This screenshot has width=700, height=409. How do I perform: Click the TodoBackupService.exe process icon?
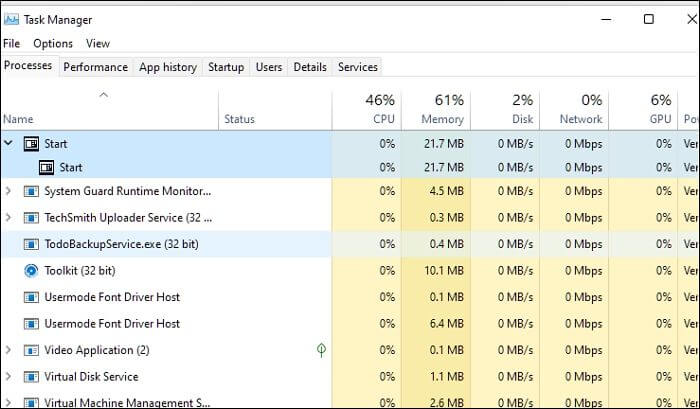tap(30, 243)
